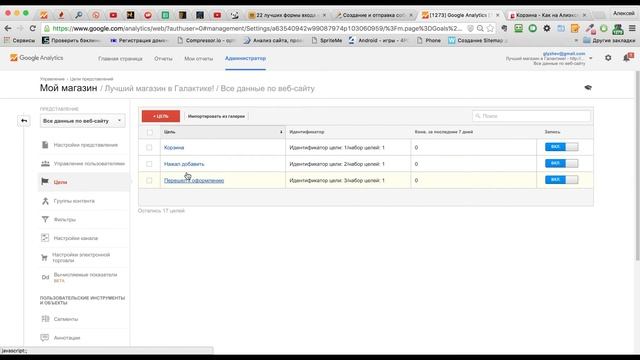Viewport: 640px width, 360px height.
Task: Expand the bookmarks bar overflow chevron
Action: [x=576, y=40]
